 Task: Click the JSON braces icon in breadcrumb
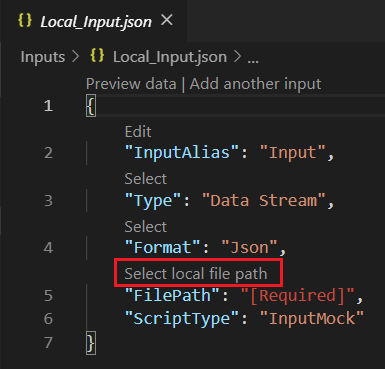coord(97,56)
